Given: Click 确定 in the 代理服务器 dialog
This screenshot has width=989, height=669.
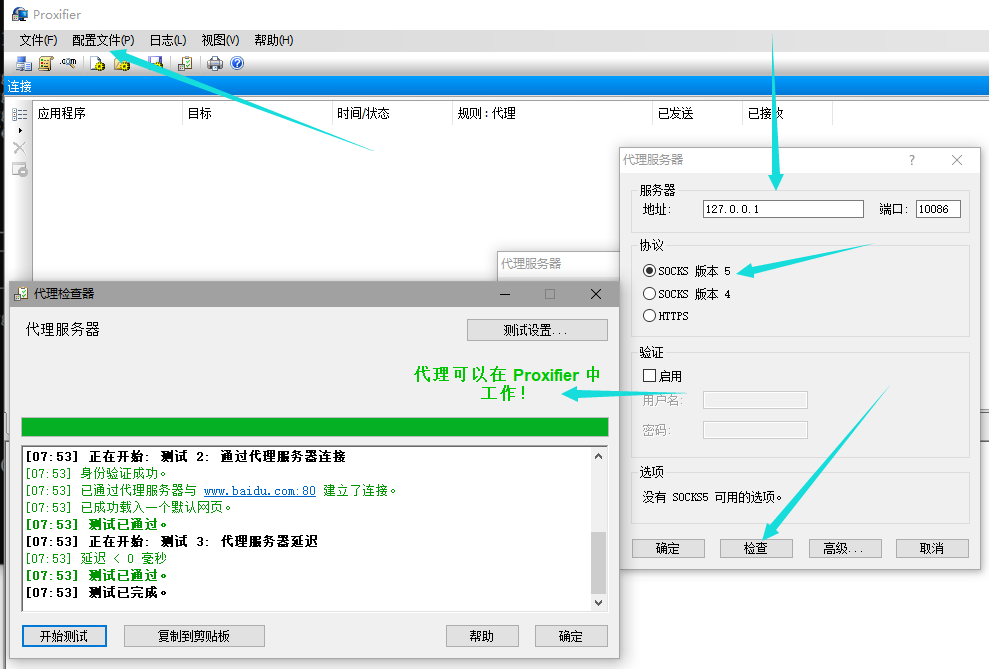Looking at the screenshot, I should pos(668,549).
